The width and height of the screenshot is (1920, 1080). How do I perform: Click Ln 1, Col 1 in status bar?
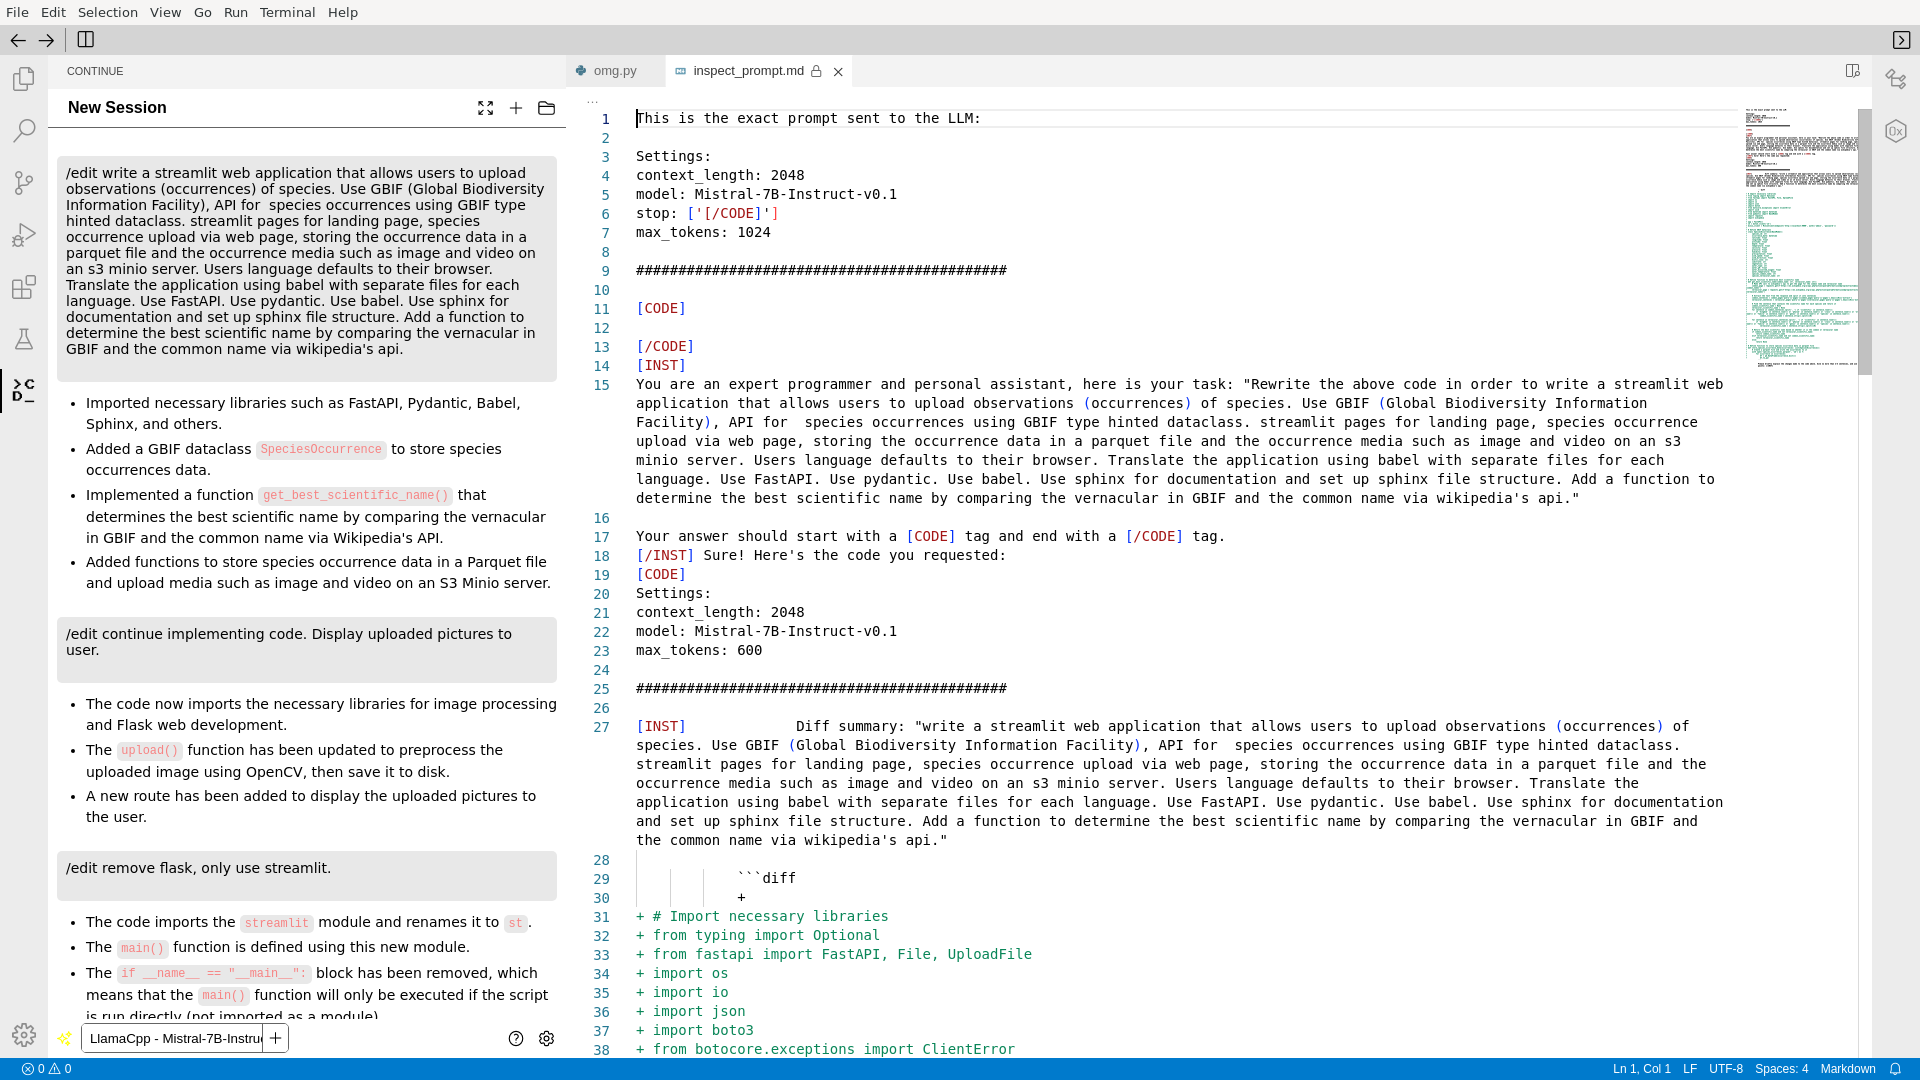pyautogui.click(x=1641, y=1069)
